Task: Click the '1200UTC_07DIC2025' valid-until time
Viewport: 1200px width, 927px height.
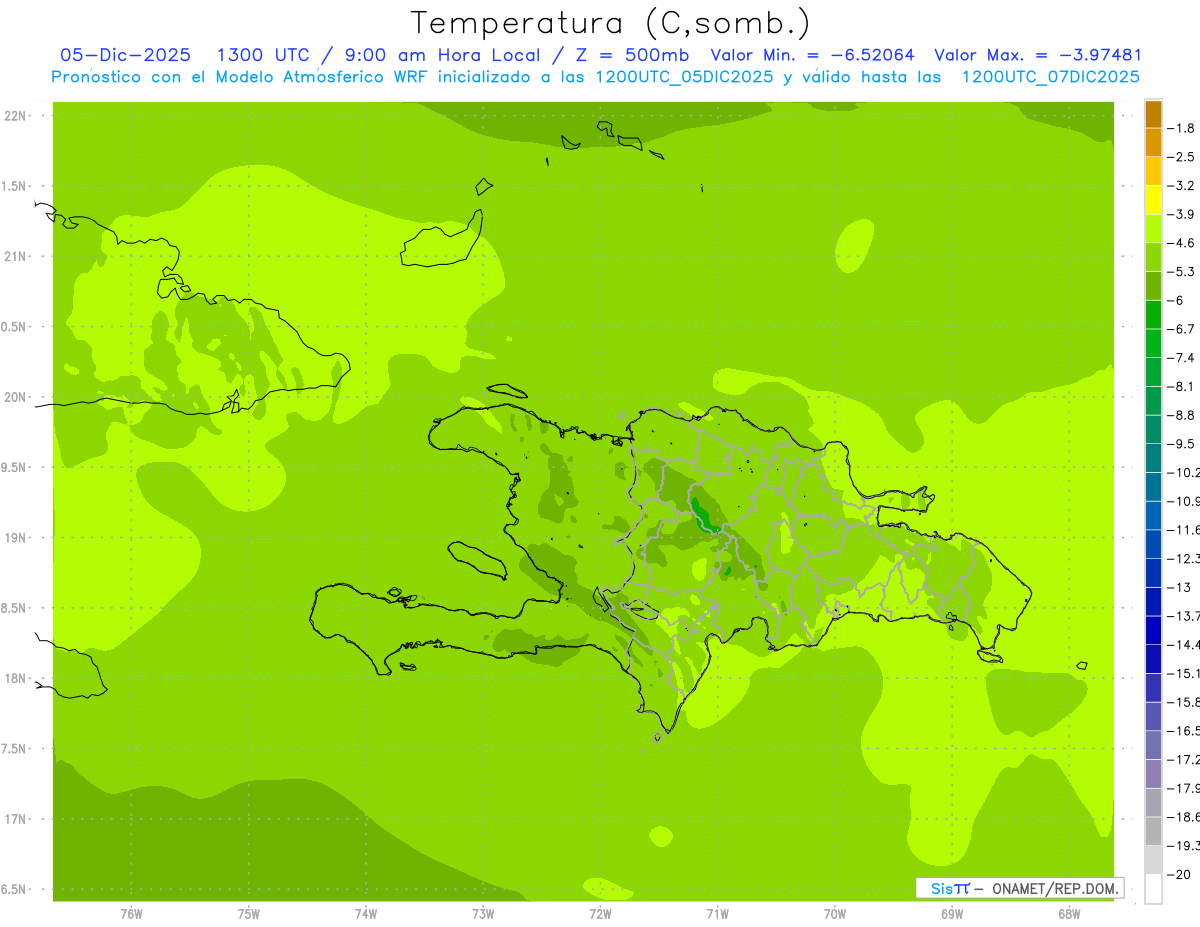Action: pos(1050,77)
